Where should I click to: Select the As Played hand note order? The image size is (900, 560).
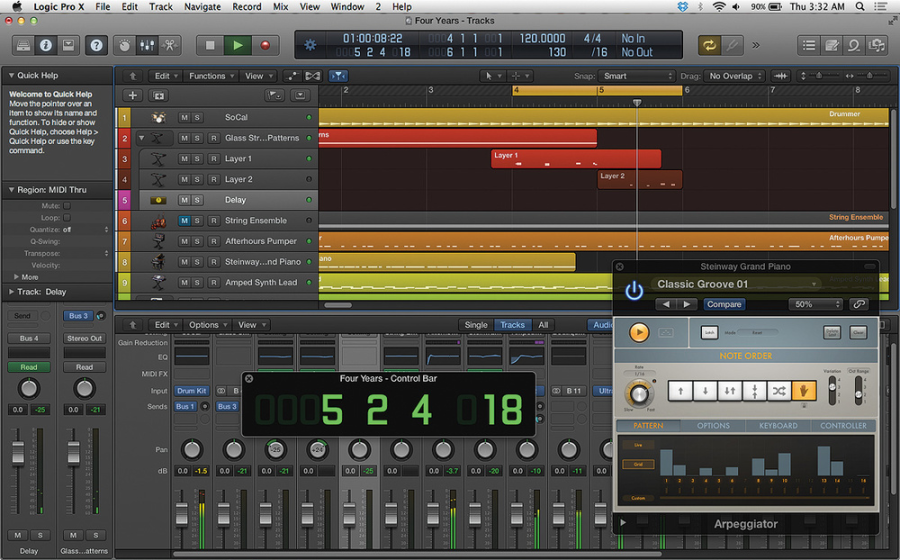tap(804, 391)
